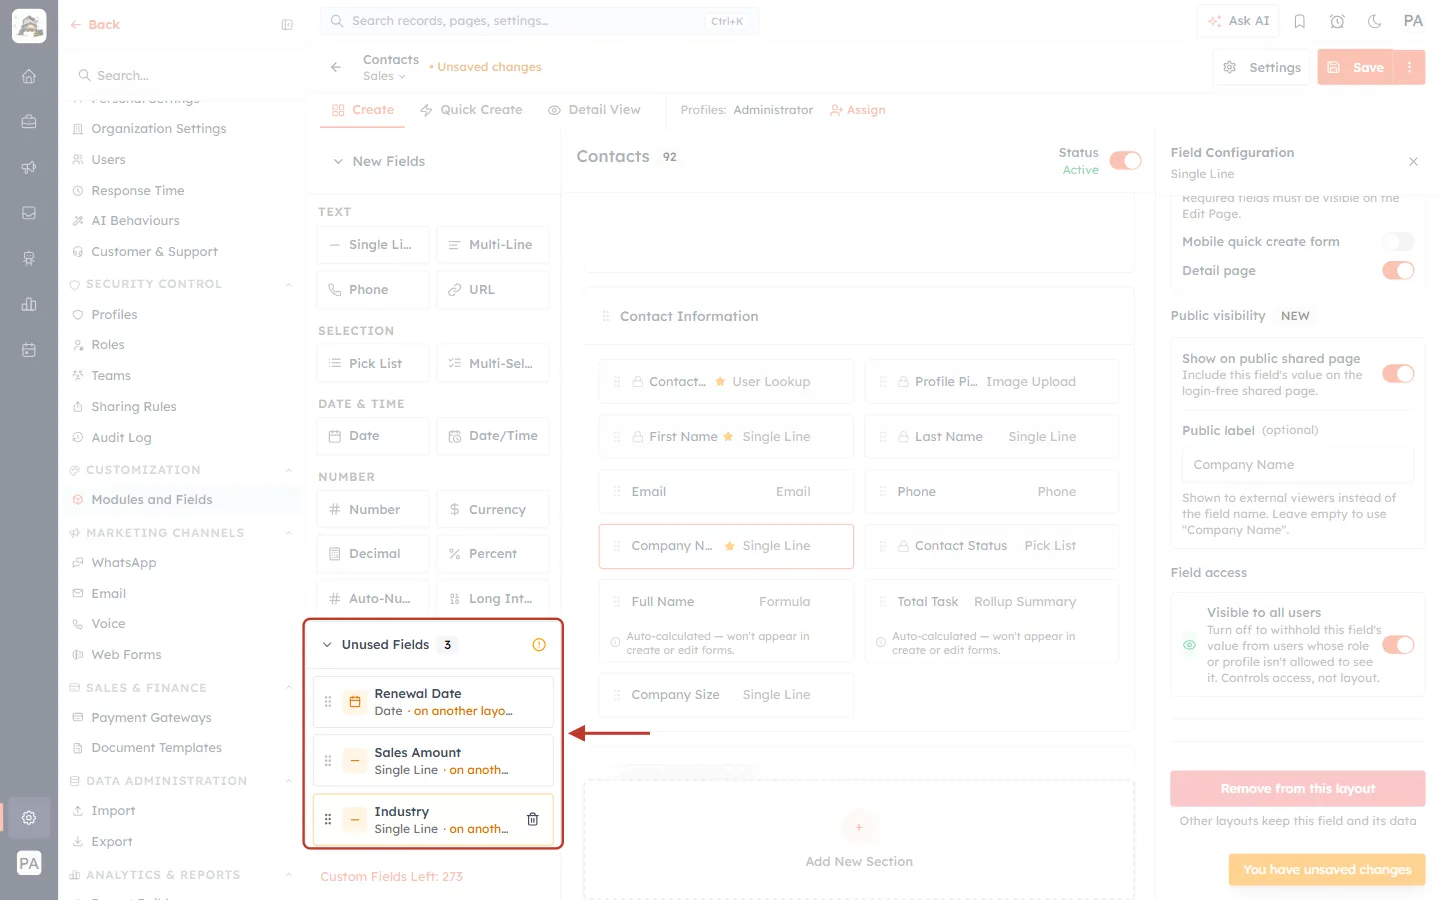Image resolution: width=1440 pixels, height=900 pixels.
Task: Open the settings gear in left rail
Action: pyautogui.click(x=29, y=817)
